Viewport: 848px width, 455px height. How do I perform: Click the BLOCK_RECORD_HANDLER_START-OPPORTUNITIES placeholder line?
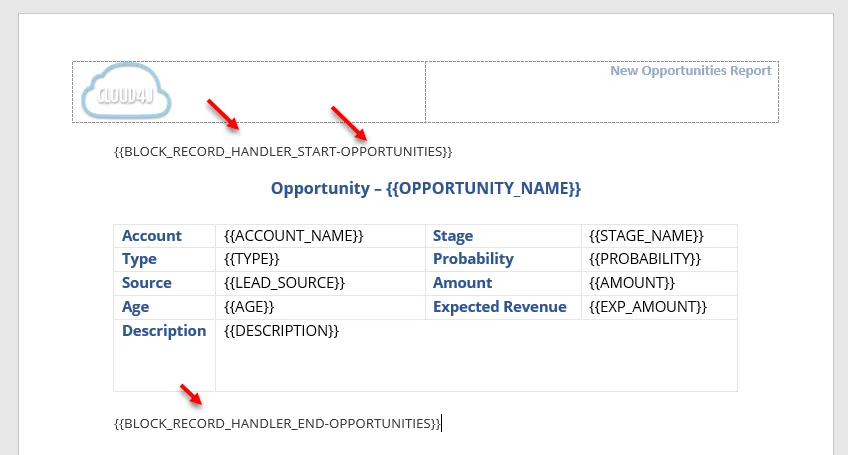pyautogui.click(x=283, y=151)
